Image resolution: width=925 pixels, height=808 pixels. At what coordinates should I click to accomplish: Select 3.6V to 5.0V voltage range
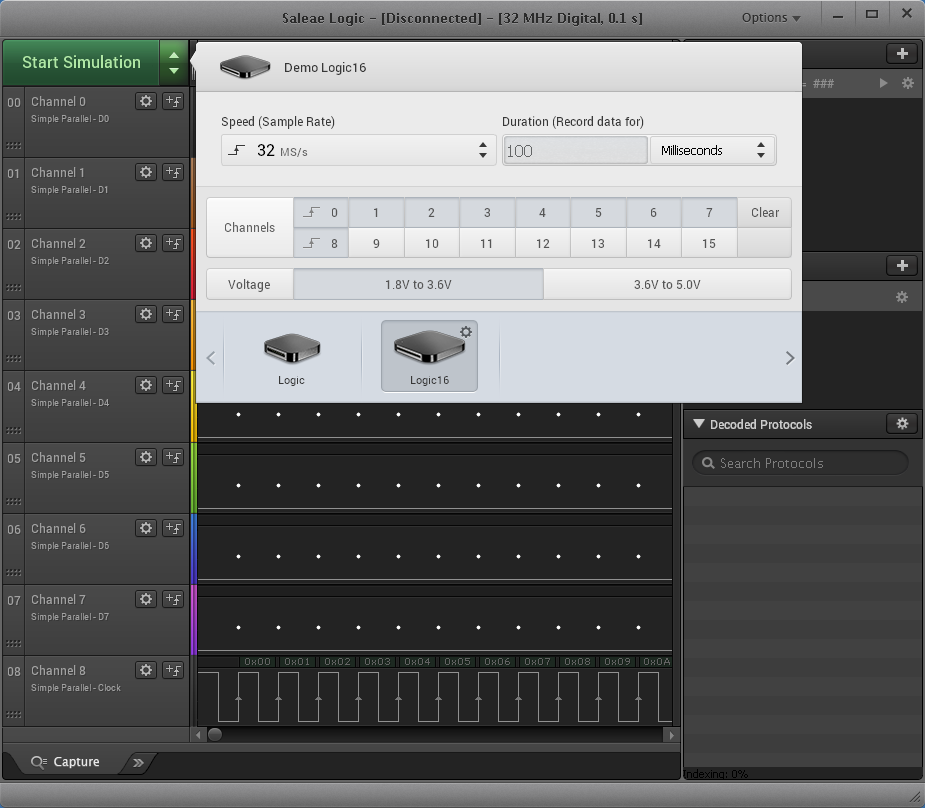point(667,284)
